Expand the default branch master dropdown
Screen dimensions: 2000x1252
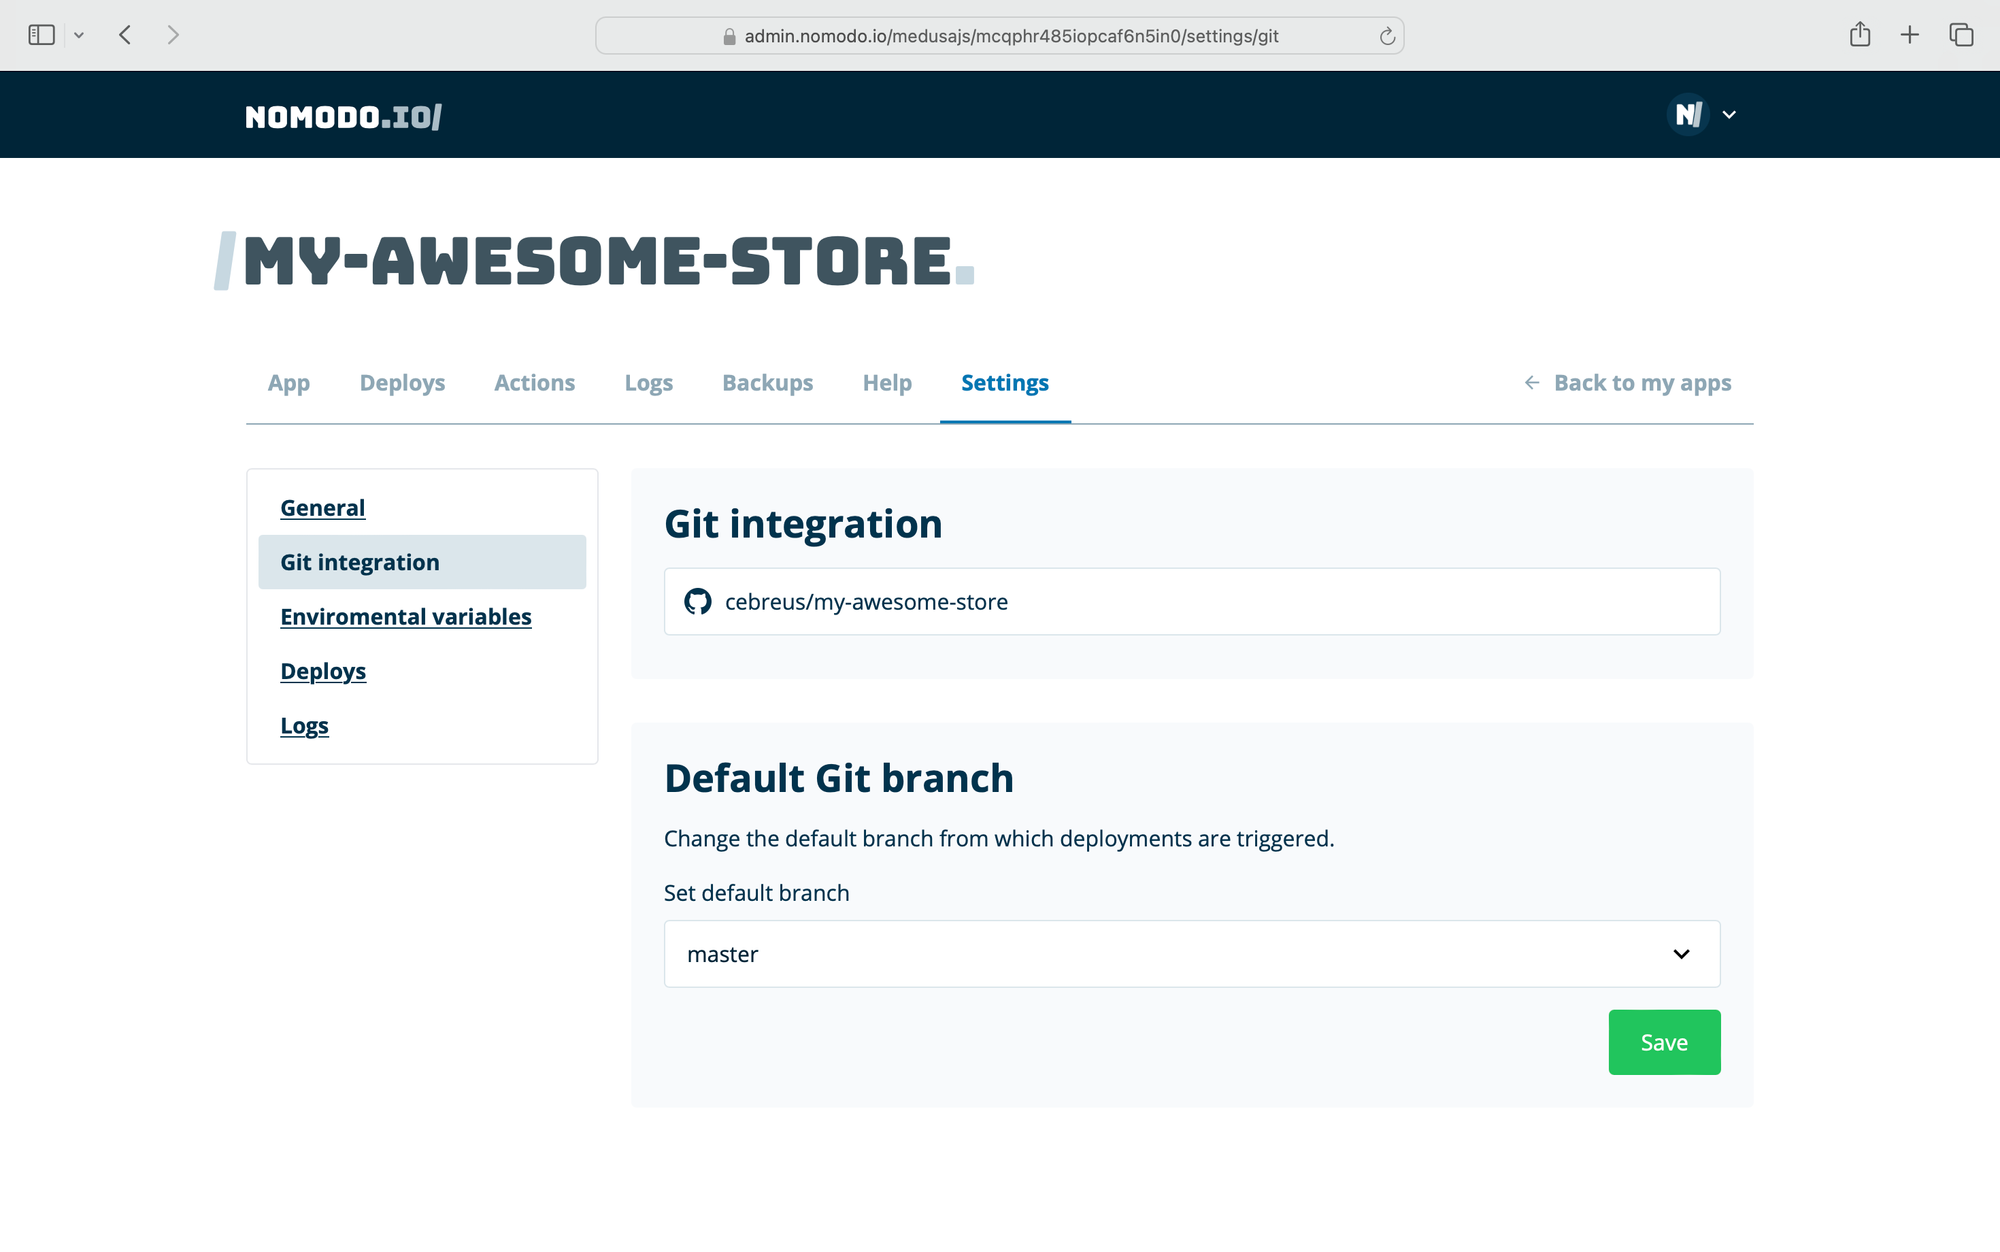pos(1191,954)
